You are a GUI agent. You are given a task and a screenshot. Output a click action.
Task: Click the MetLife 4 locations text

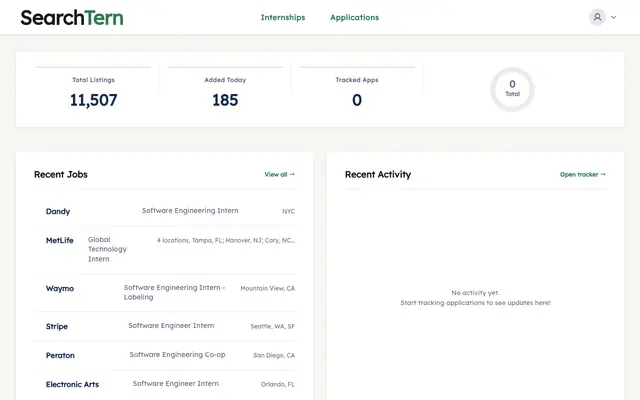click(226, 240)
